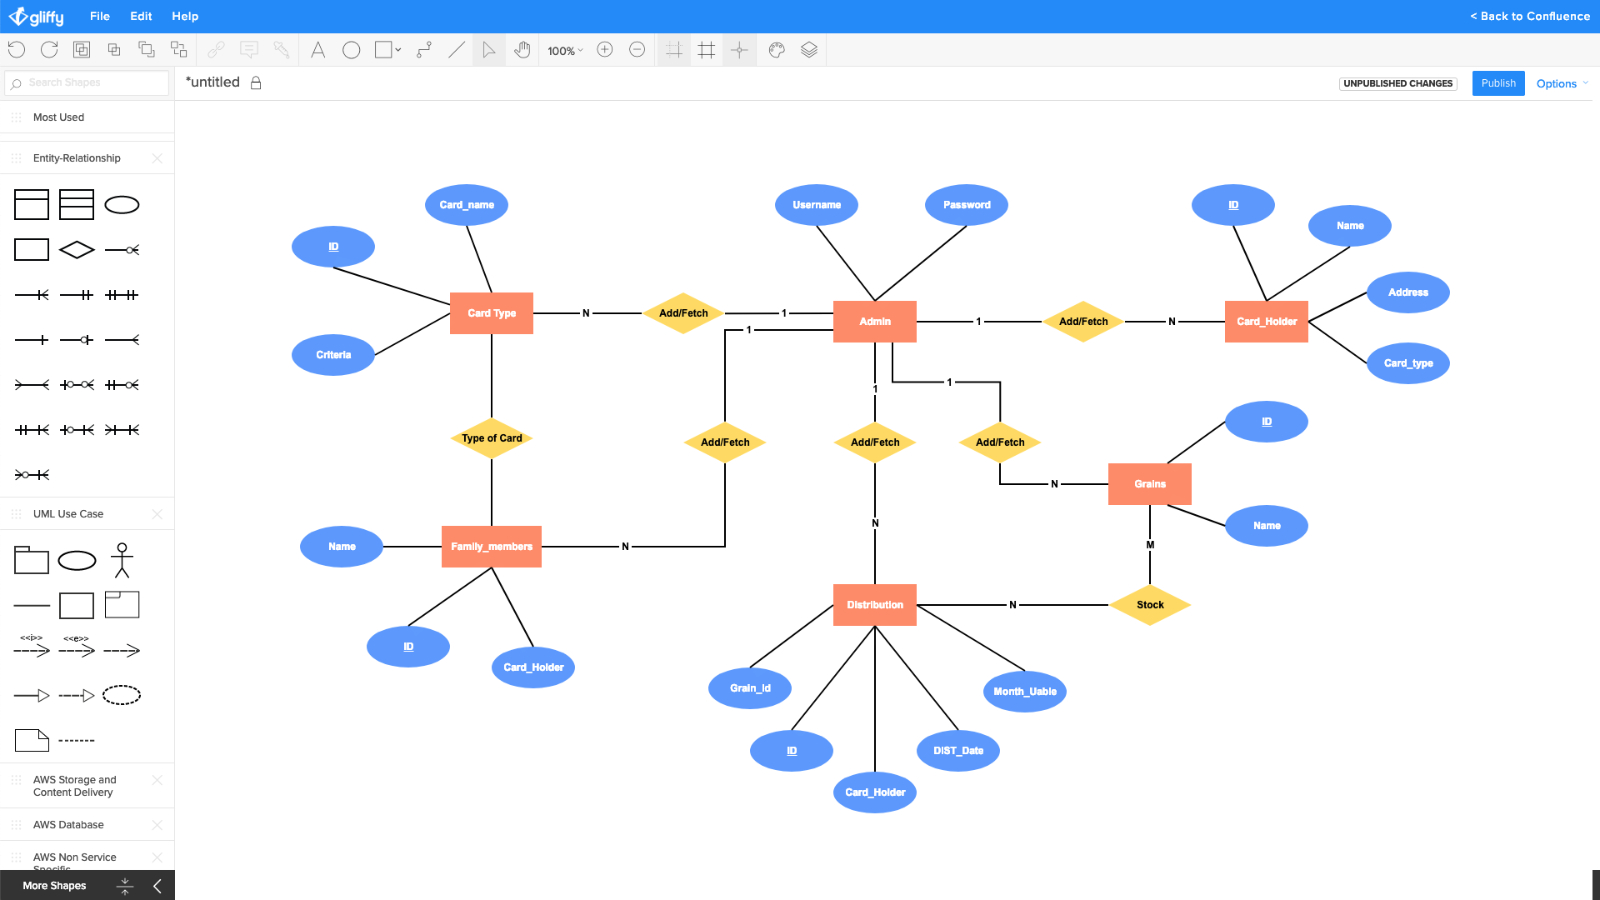Screen dimensions: 1600x900
Task: Toggle snap to grid
Action: [674, 50]
